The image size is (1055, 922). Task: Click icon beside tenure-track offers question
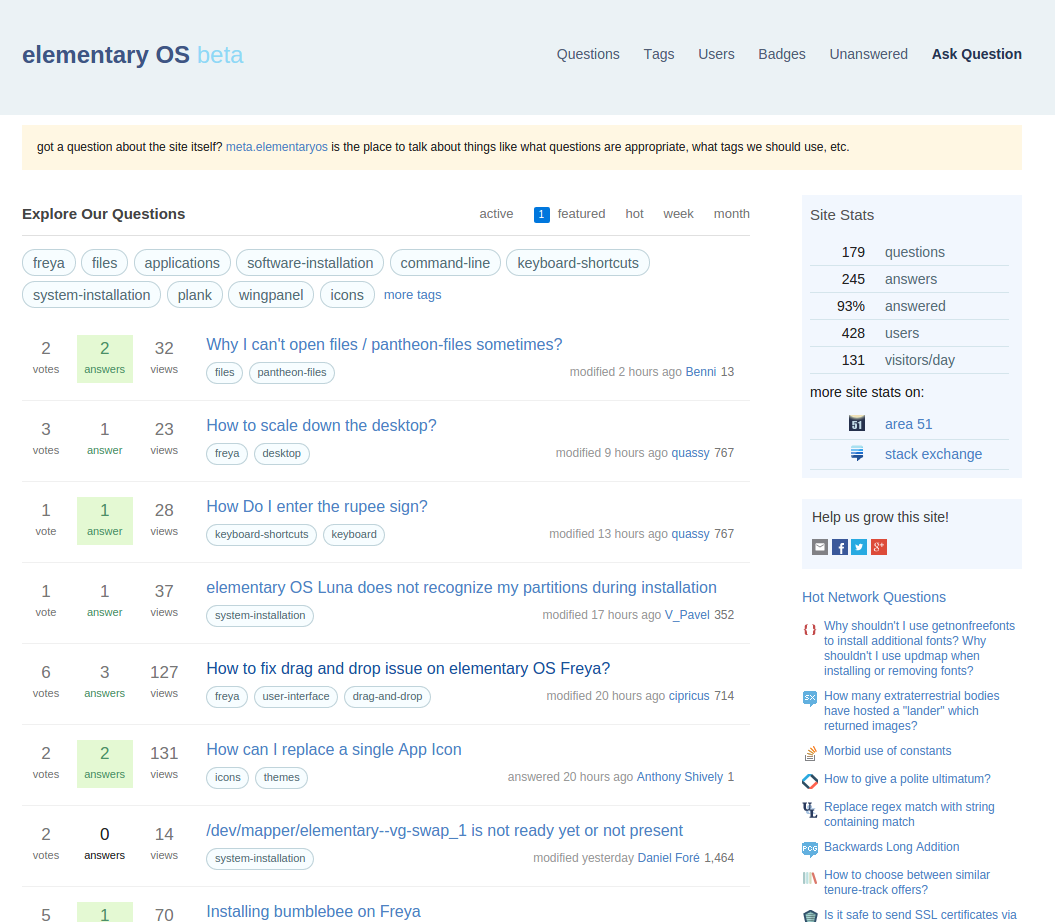[x=810, y=878]
